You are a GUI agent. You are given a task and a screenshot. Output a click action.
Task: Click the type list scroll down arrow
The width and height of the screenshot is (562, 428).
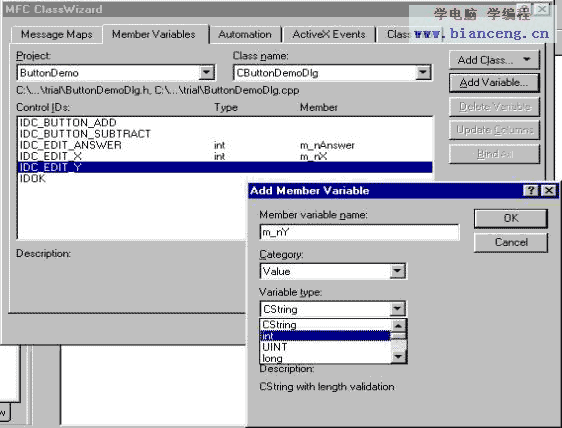pos(398,357)
